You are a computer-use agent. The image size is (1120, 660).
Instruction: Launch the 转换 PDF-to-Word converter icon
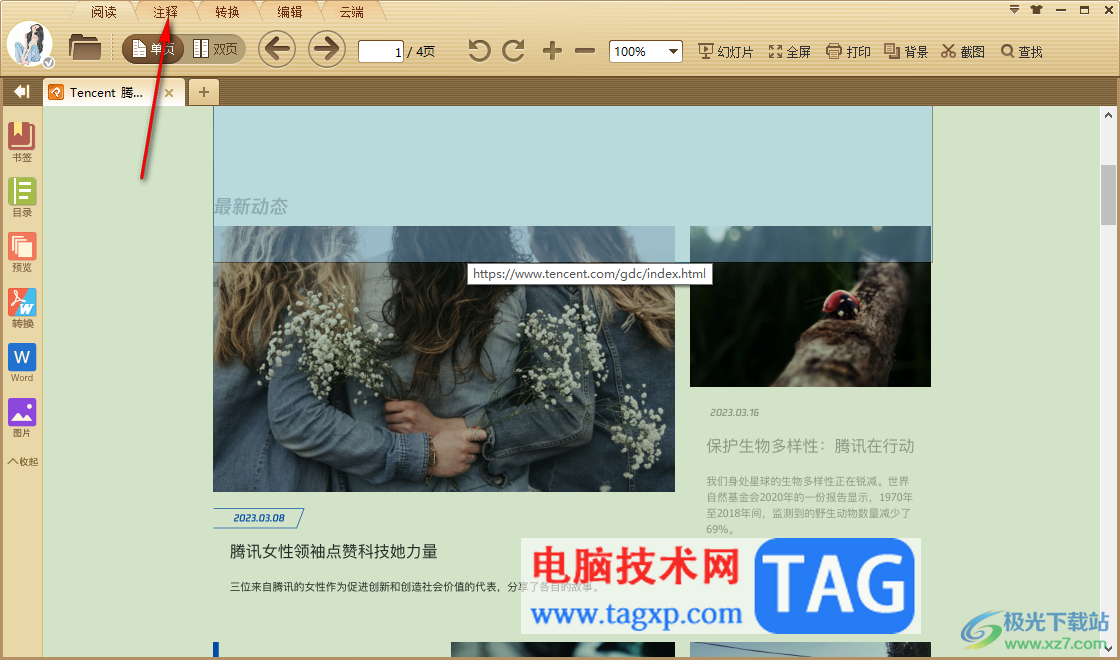coord(21,308)
